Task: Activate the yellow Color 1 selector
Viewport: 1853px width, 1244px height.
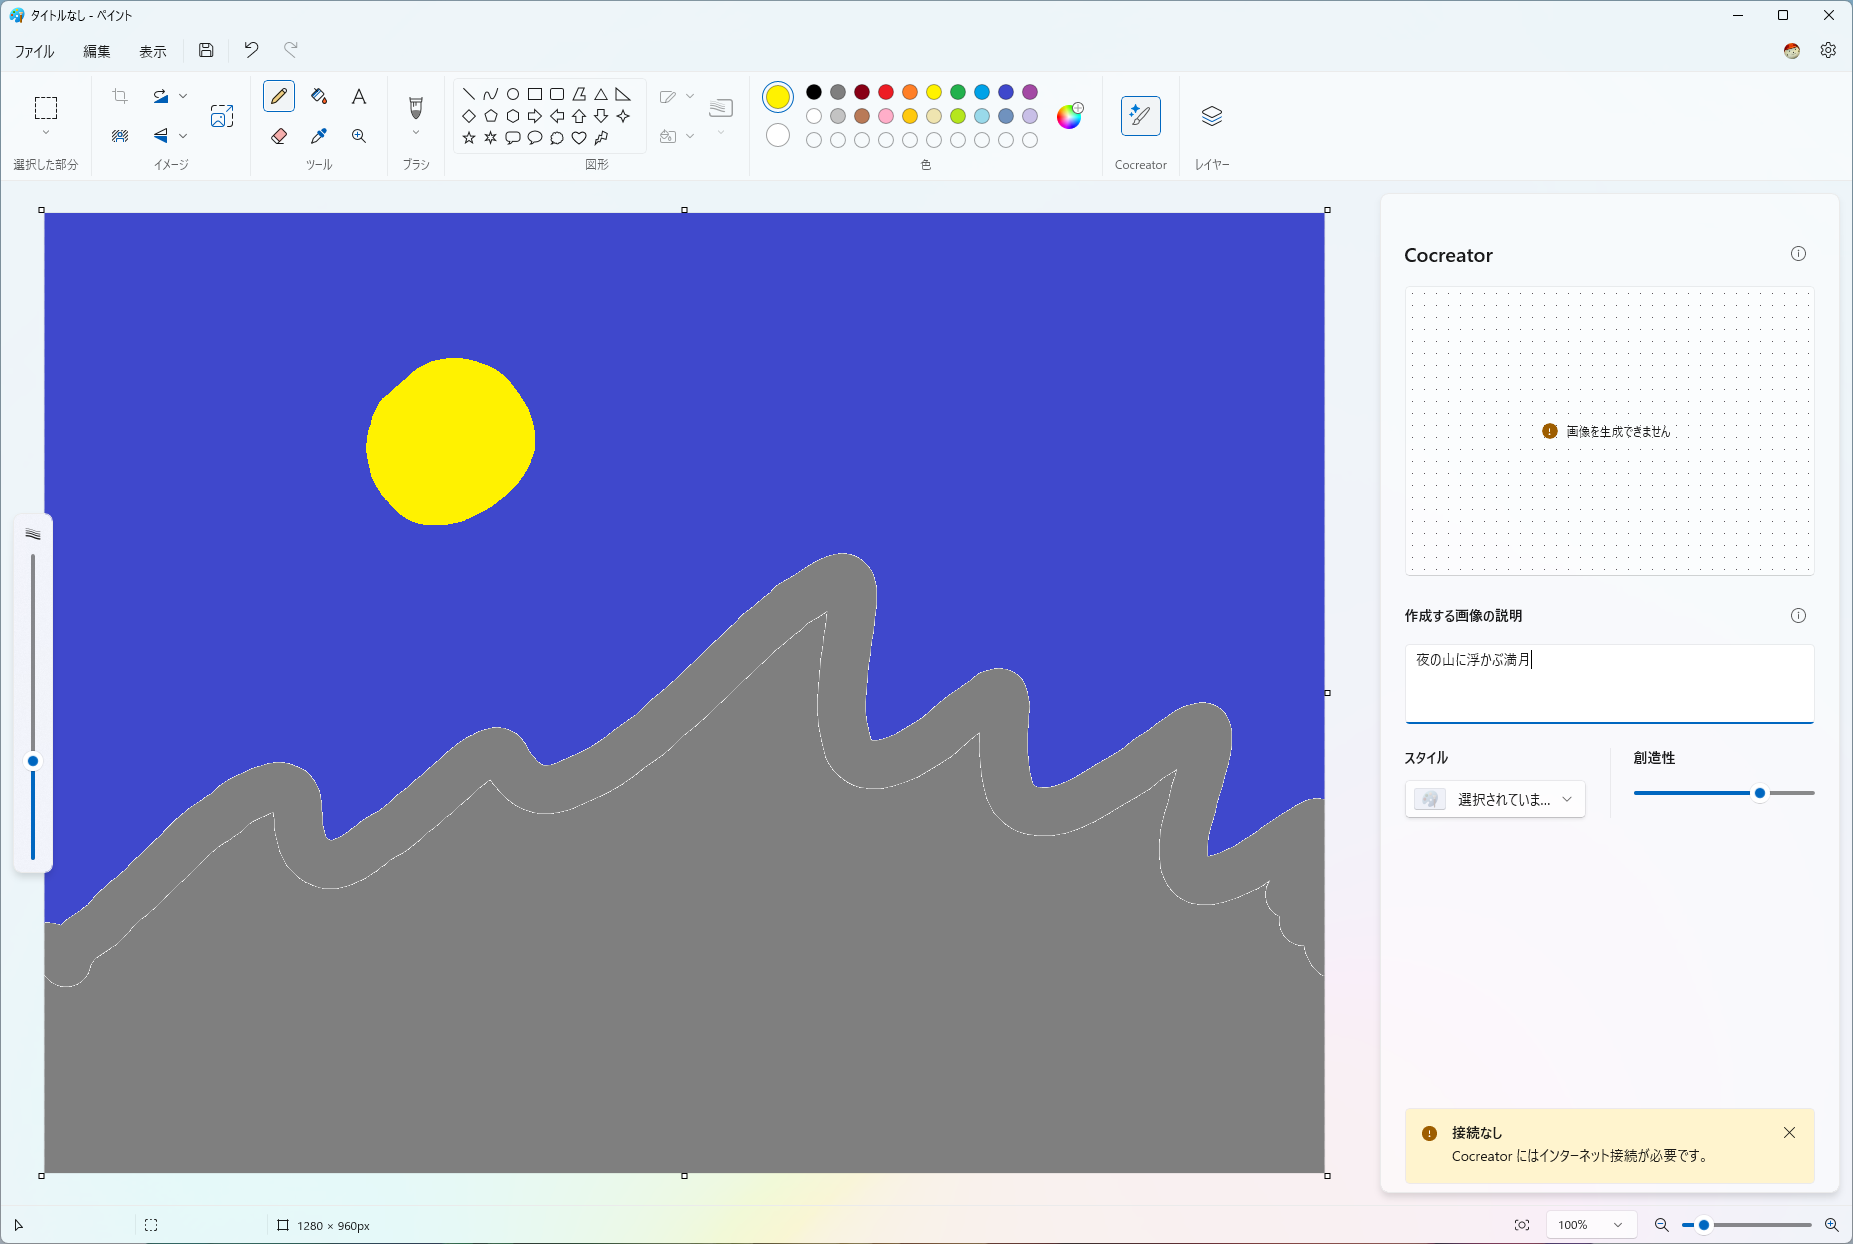Action: pyautogui.click(x=778, y=97)
